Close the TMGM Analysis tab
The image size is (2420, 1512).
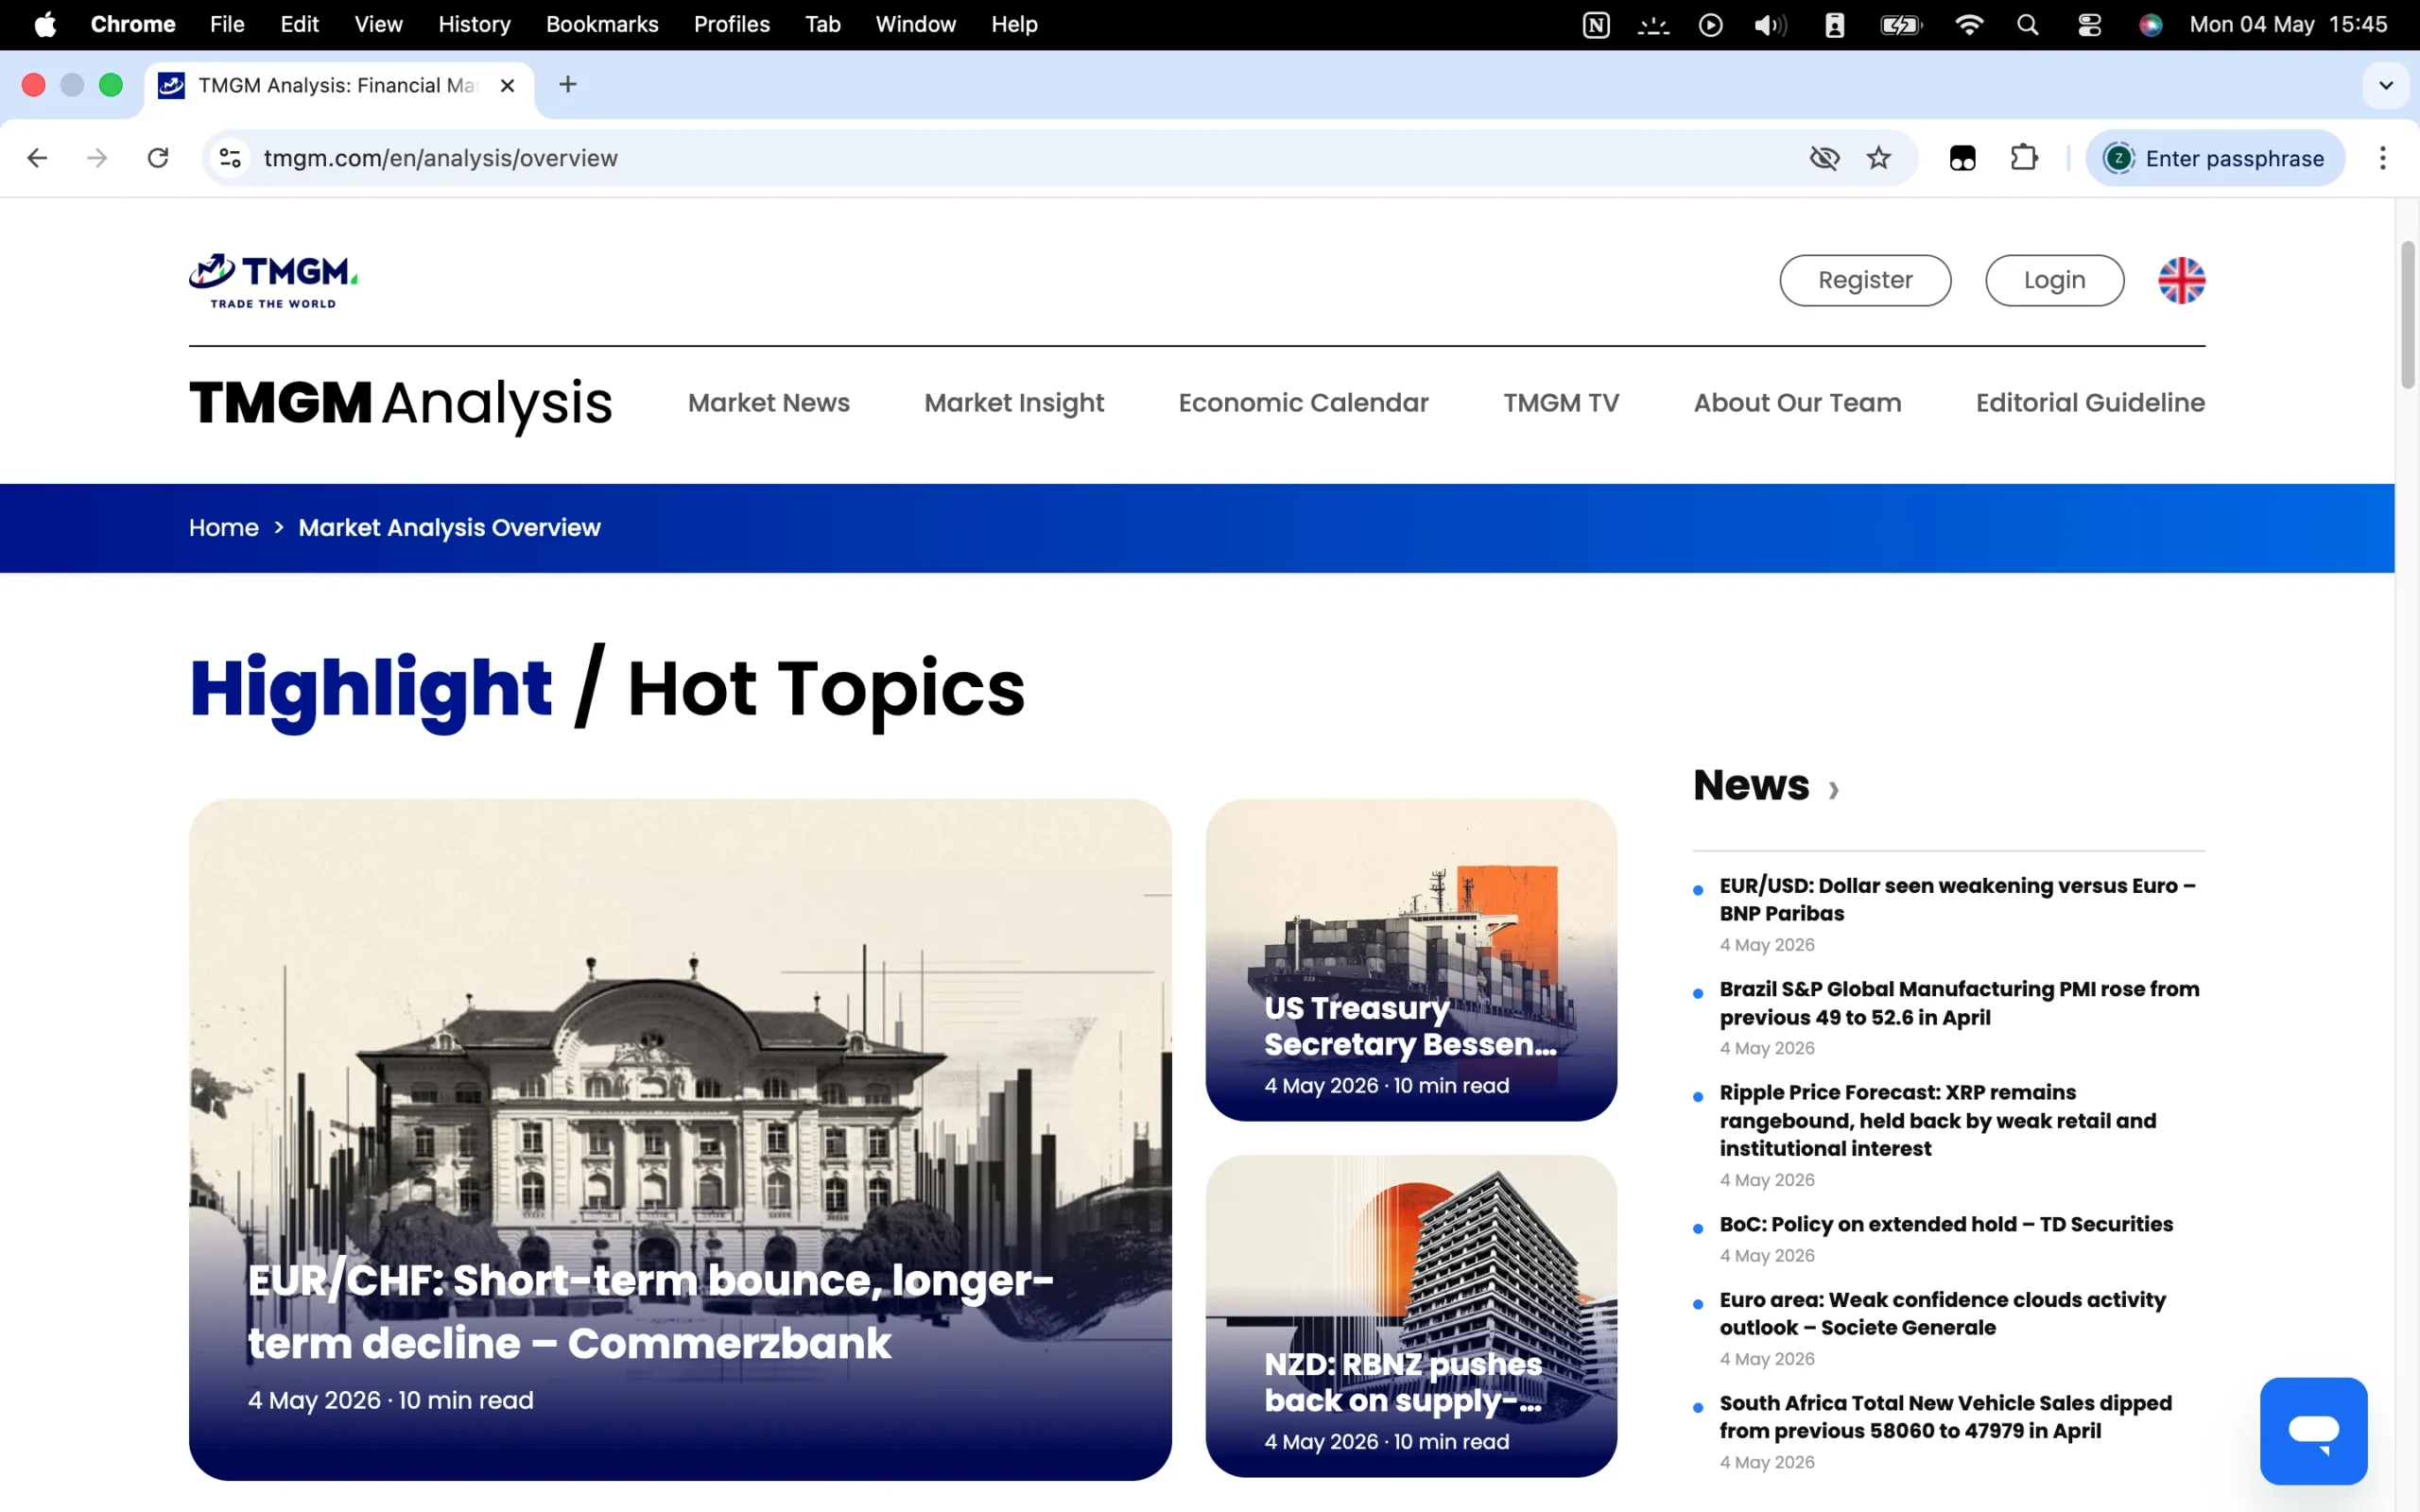click(507, 86)
